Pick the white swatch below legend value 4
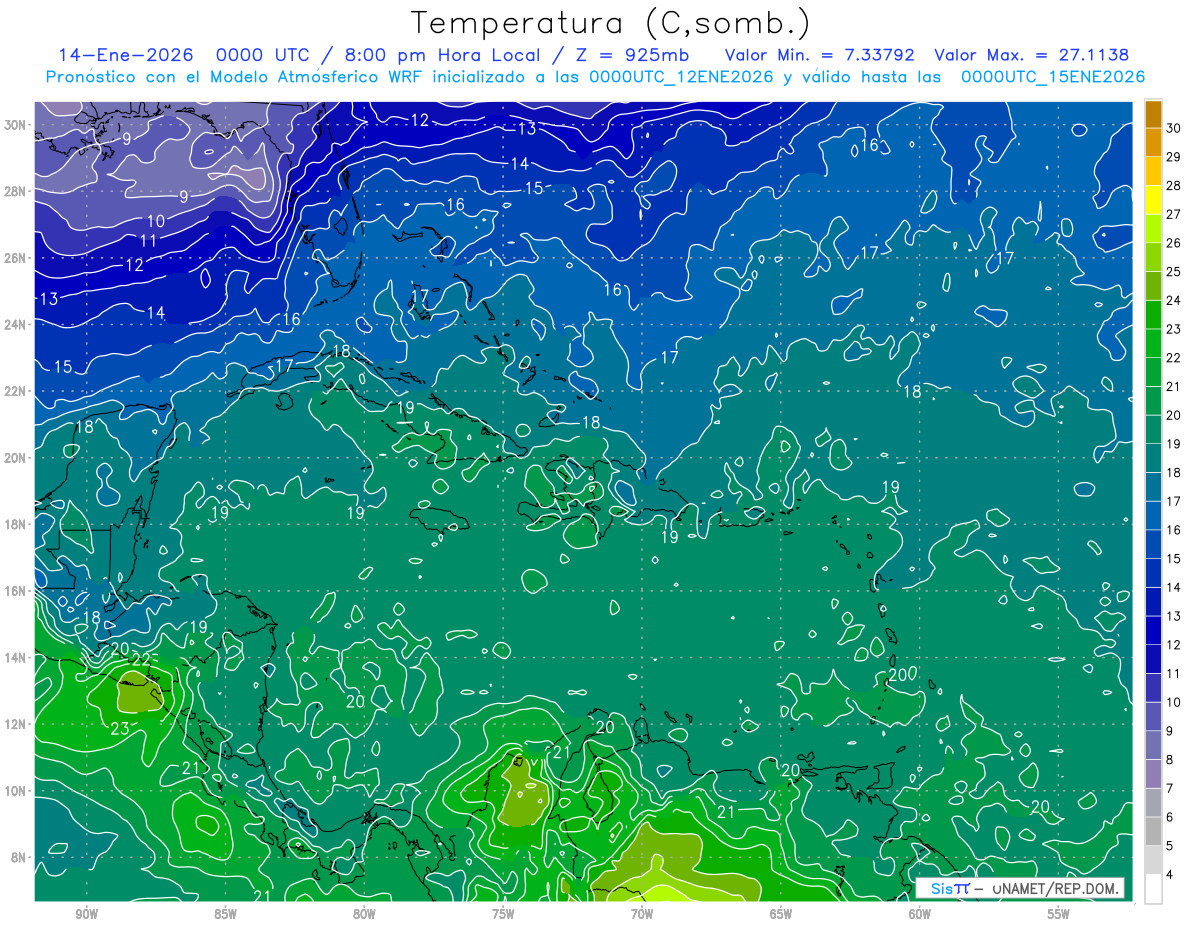This screenshot has width=1200, height=927. 1153,889
